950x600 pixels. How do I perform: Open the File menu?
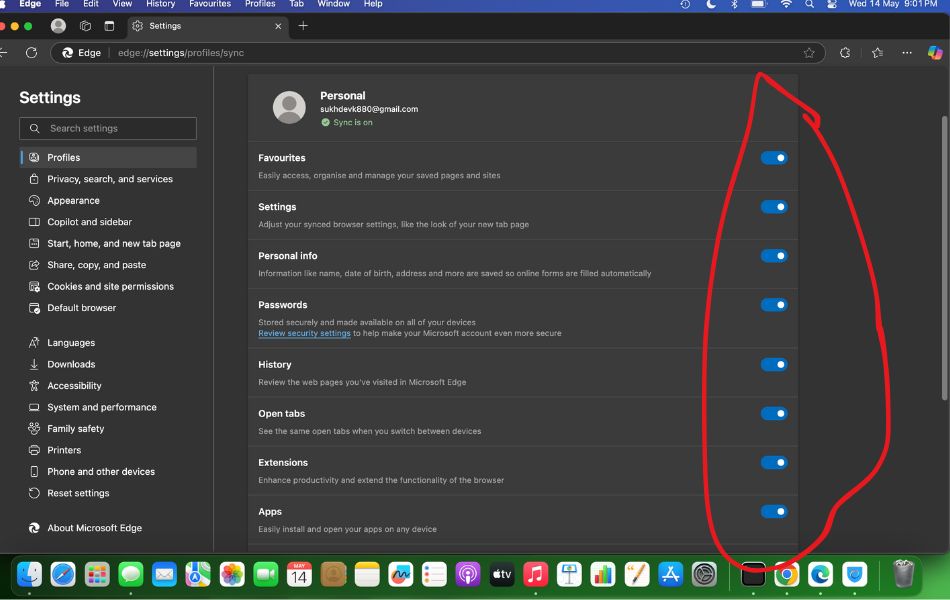(62, 4)
